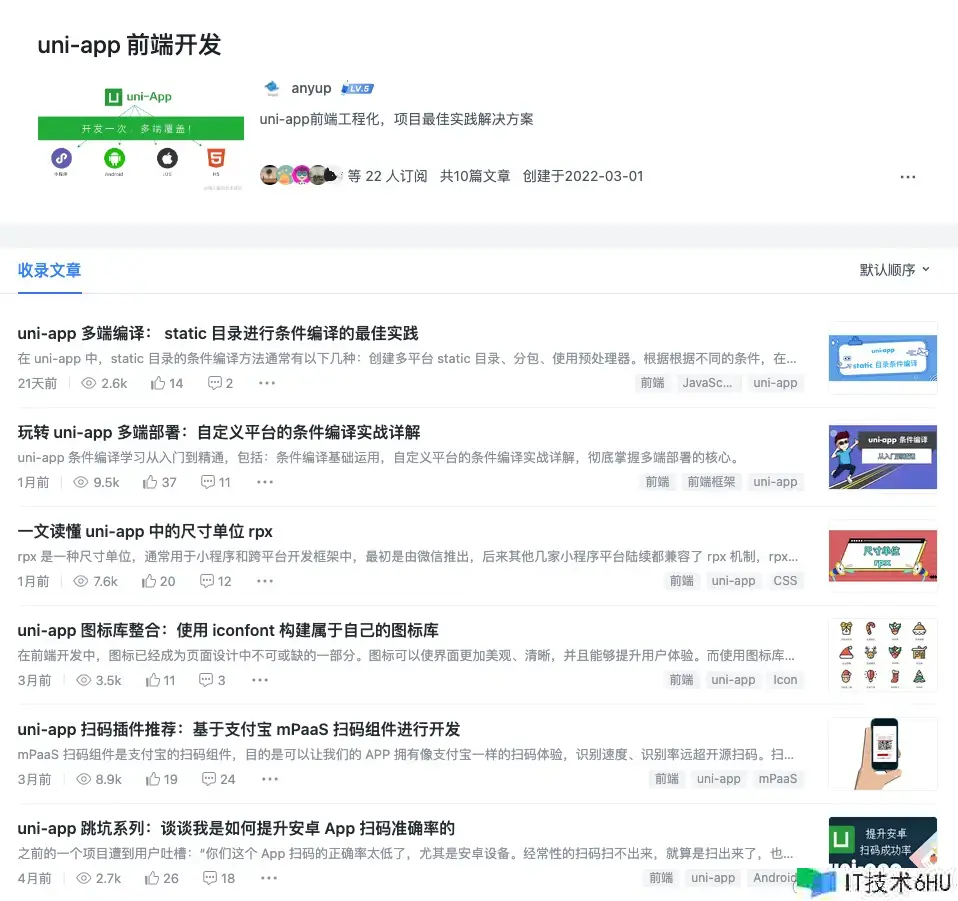Open article about static 目录条件编译

(x=218, y=334)
